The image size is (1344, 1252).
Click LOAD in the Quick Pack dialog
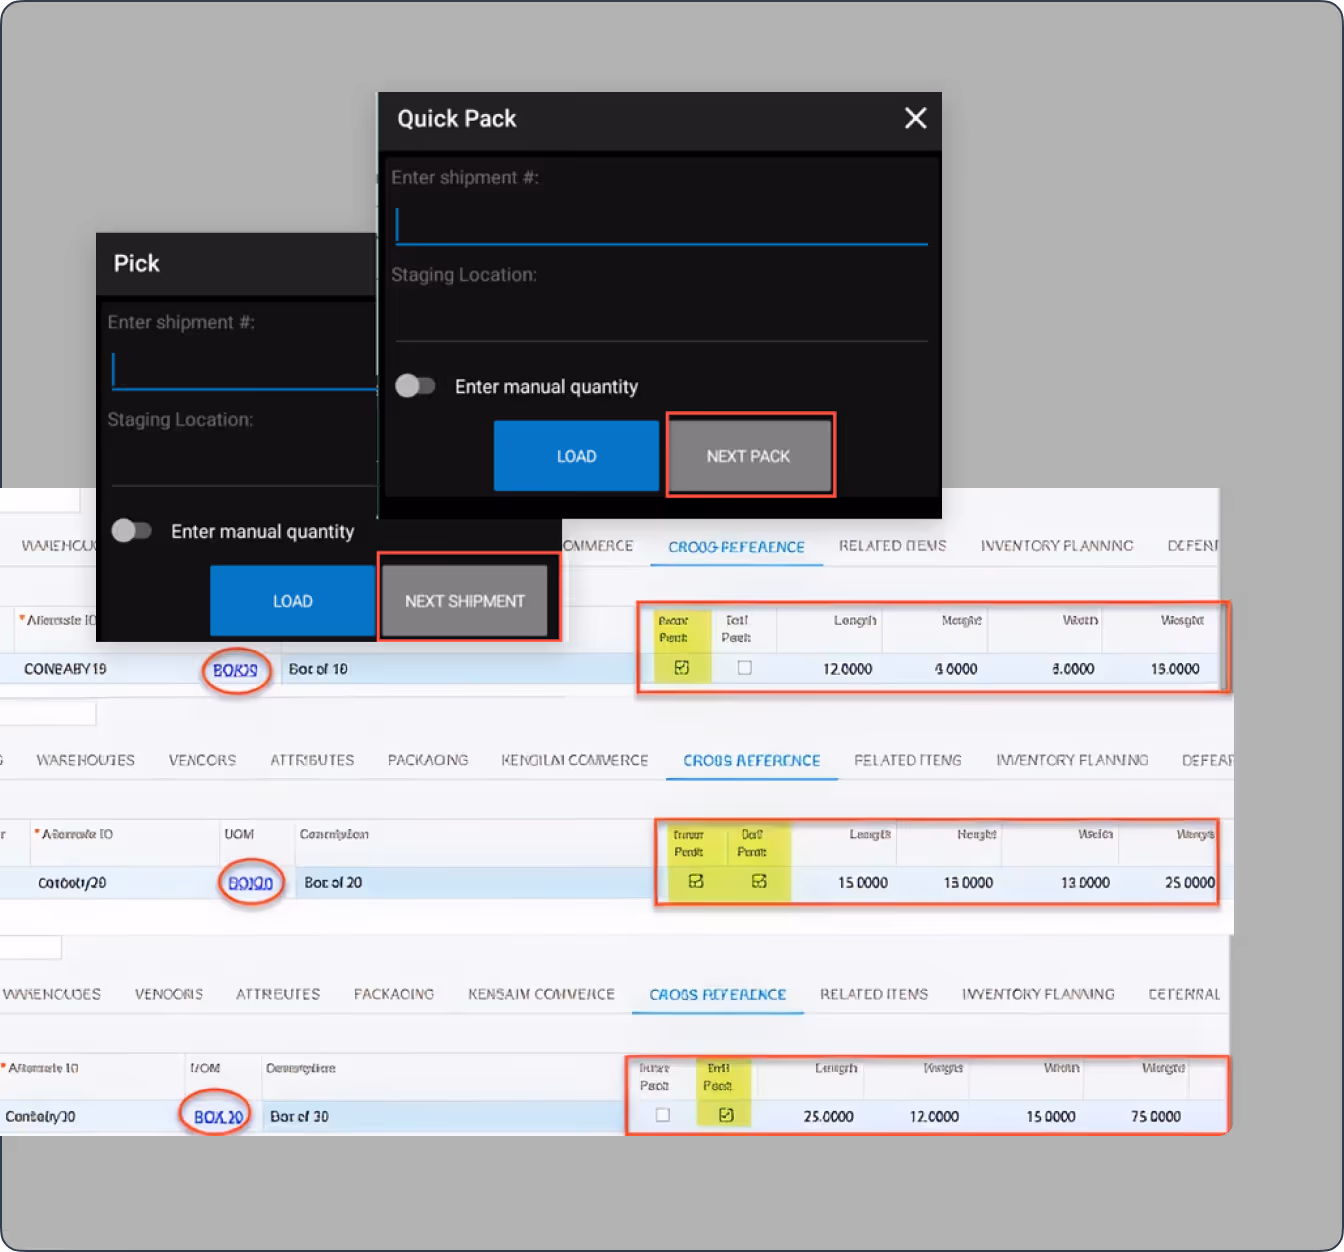[576, 455]
